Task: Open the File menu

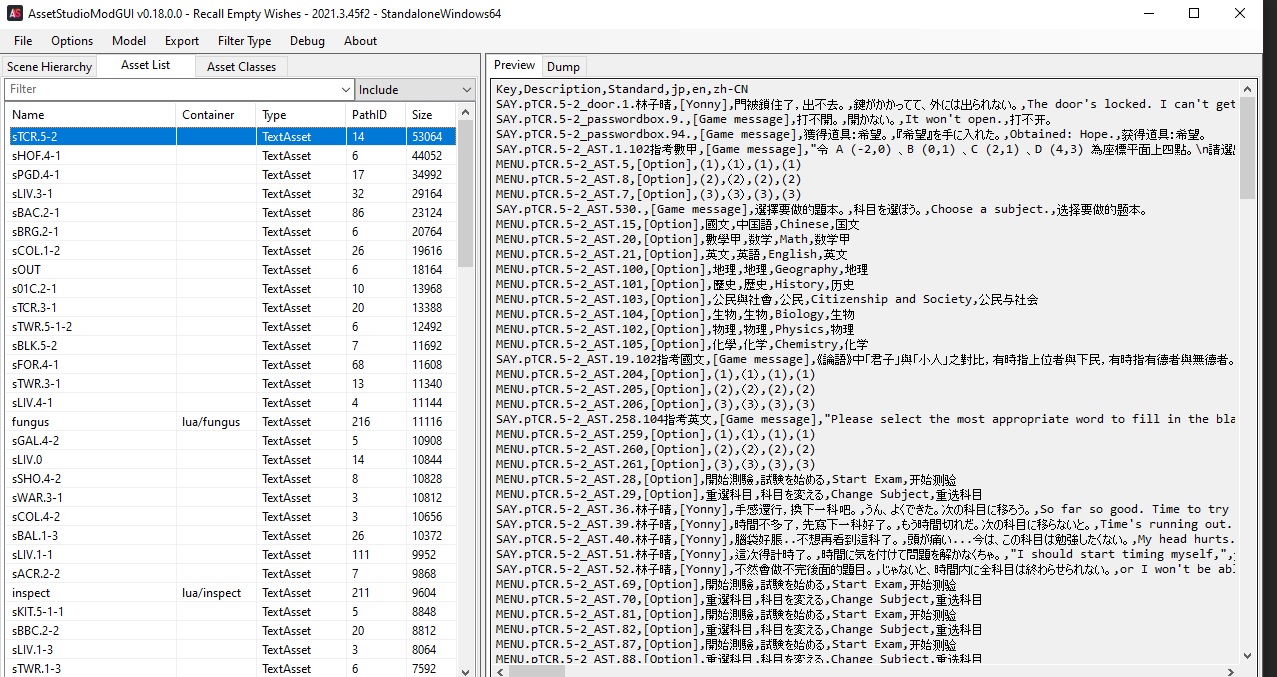Action: coord(23,41)
